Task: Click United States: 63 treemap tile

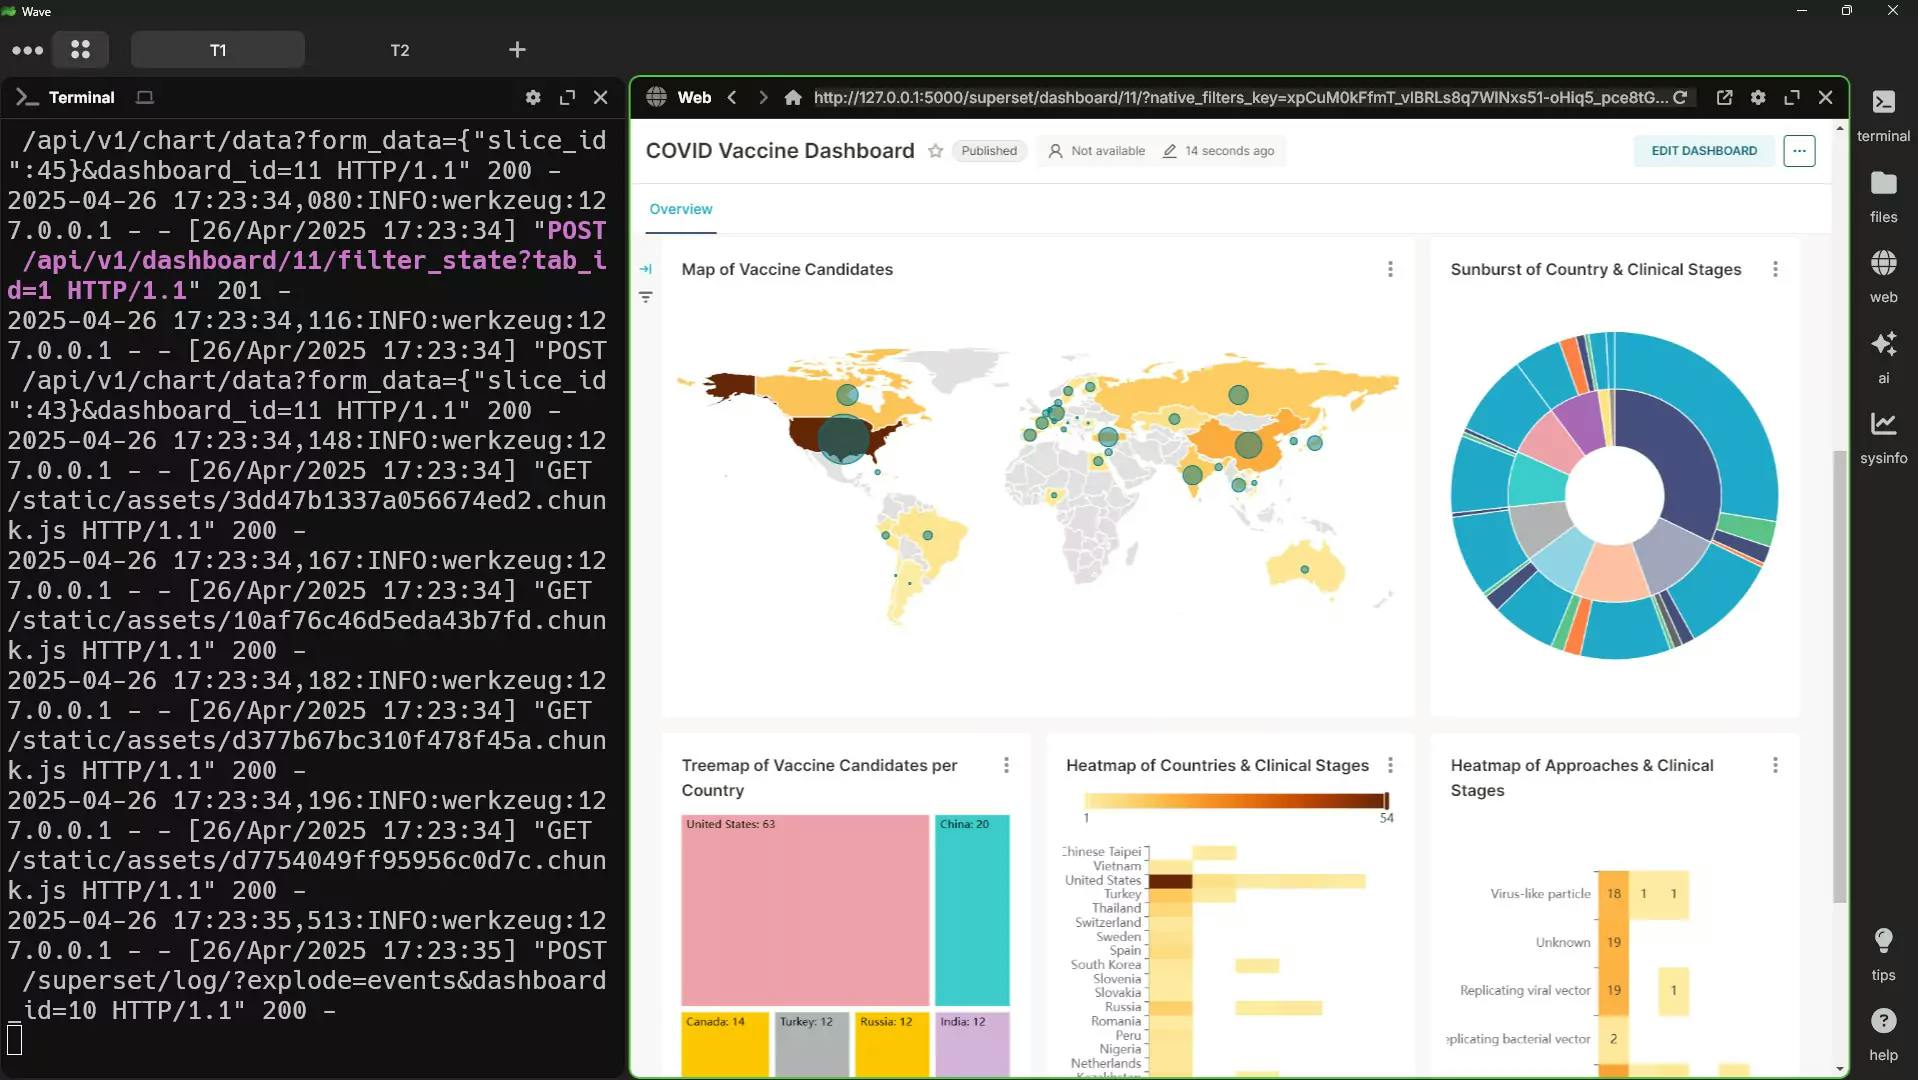Action: (x=805, y=910)
